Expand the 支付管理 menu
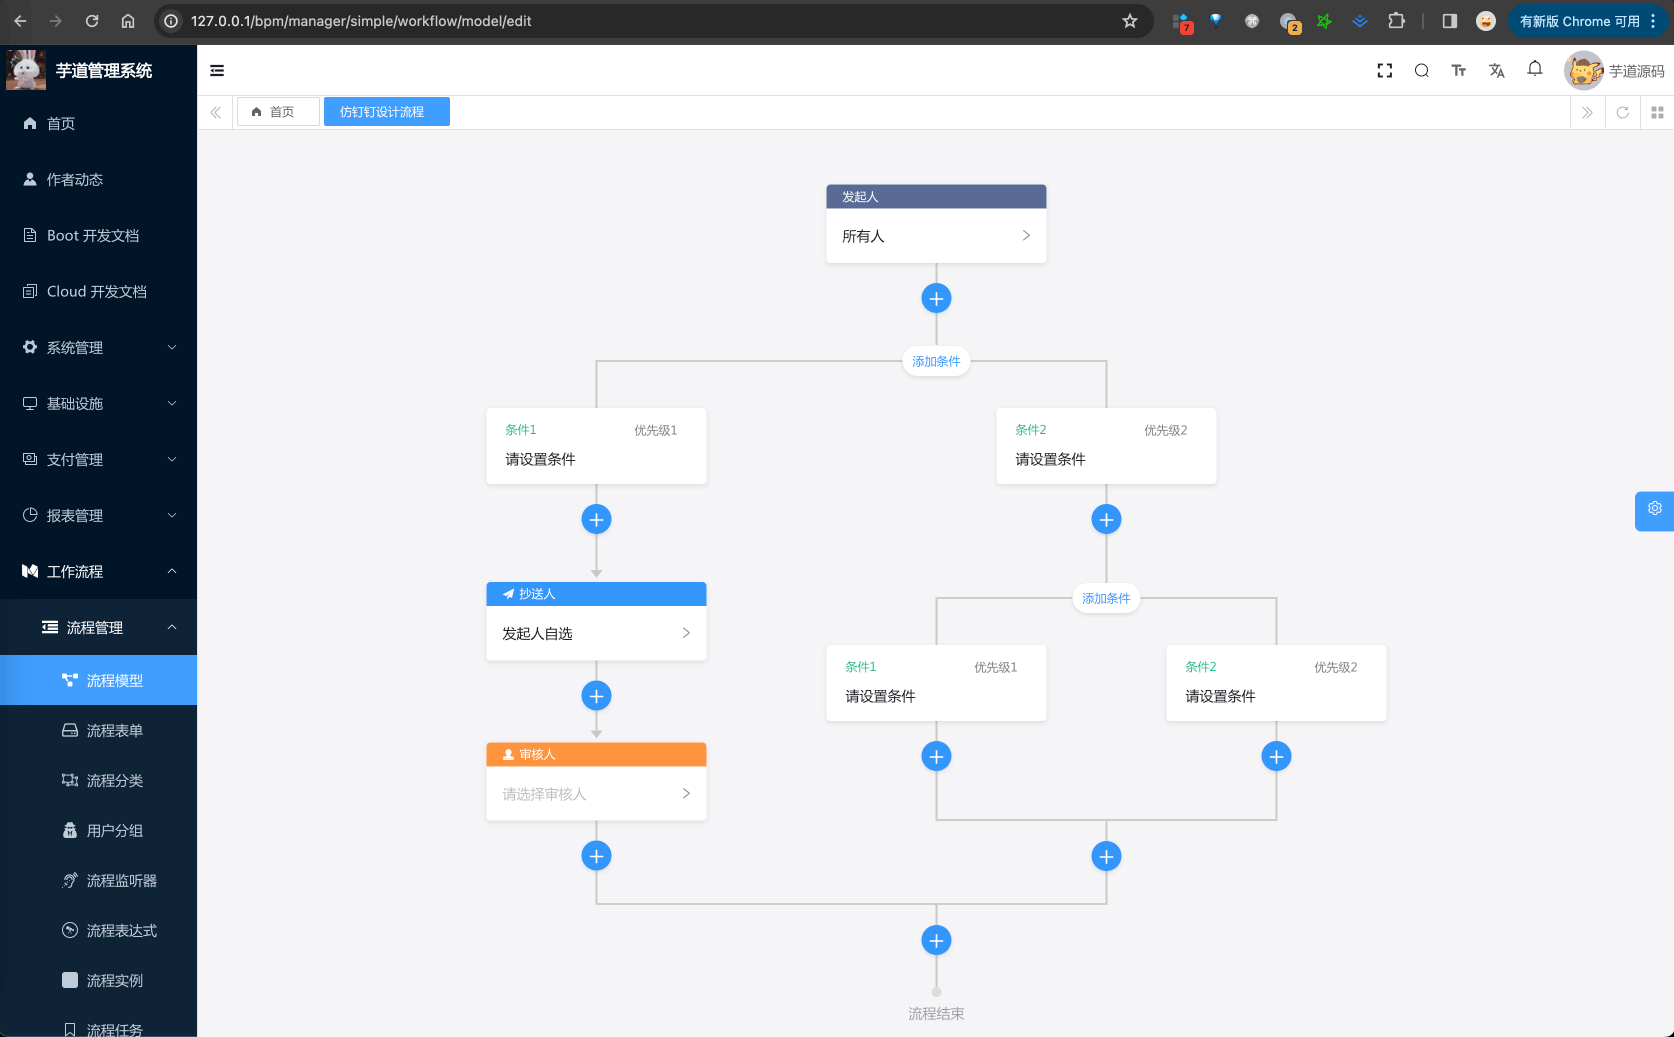Viewport: 1674px width, 1037px height. 98,460
